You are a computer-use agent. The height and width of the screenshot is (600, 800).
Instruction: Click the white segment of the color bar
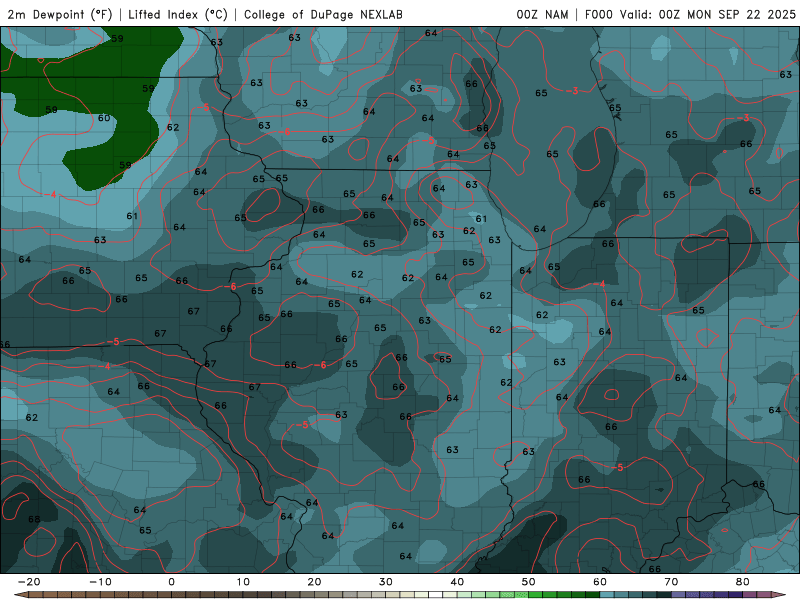click(435, 595)
